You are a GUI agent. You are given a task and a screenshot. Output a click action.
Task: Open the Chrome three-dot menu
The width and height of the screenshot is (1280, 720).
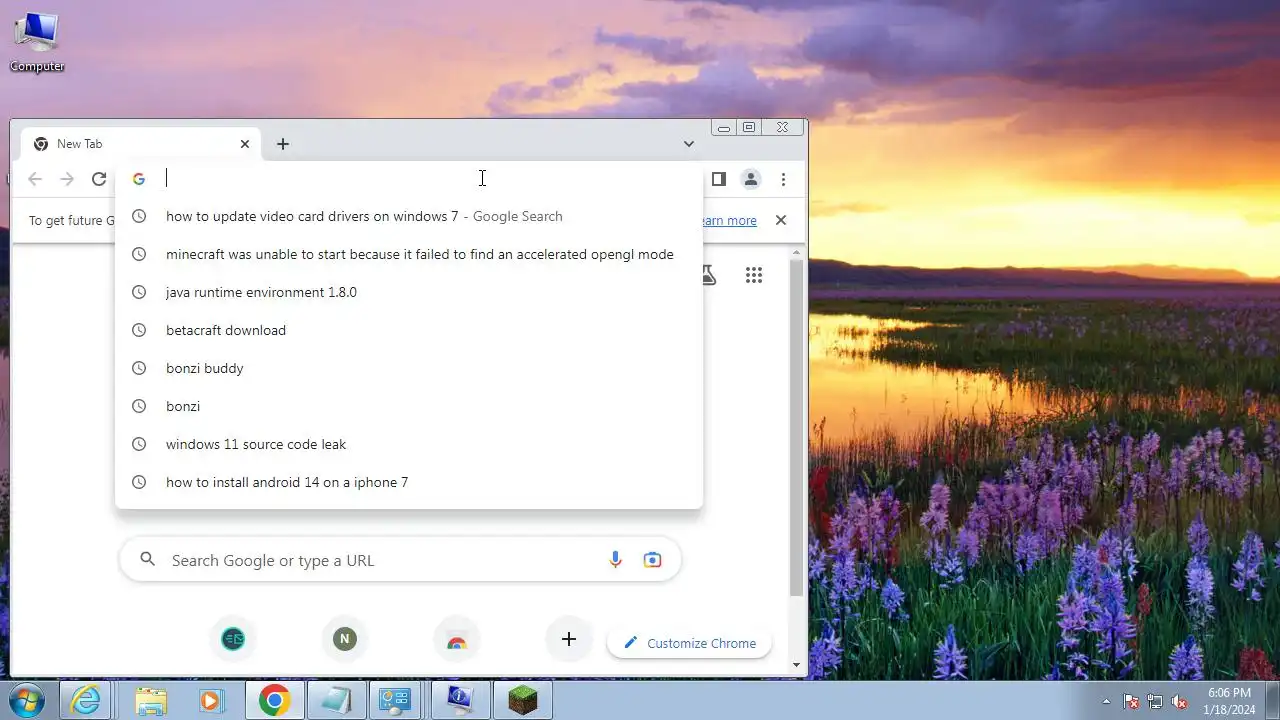(784, 179)
